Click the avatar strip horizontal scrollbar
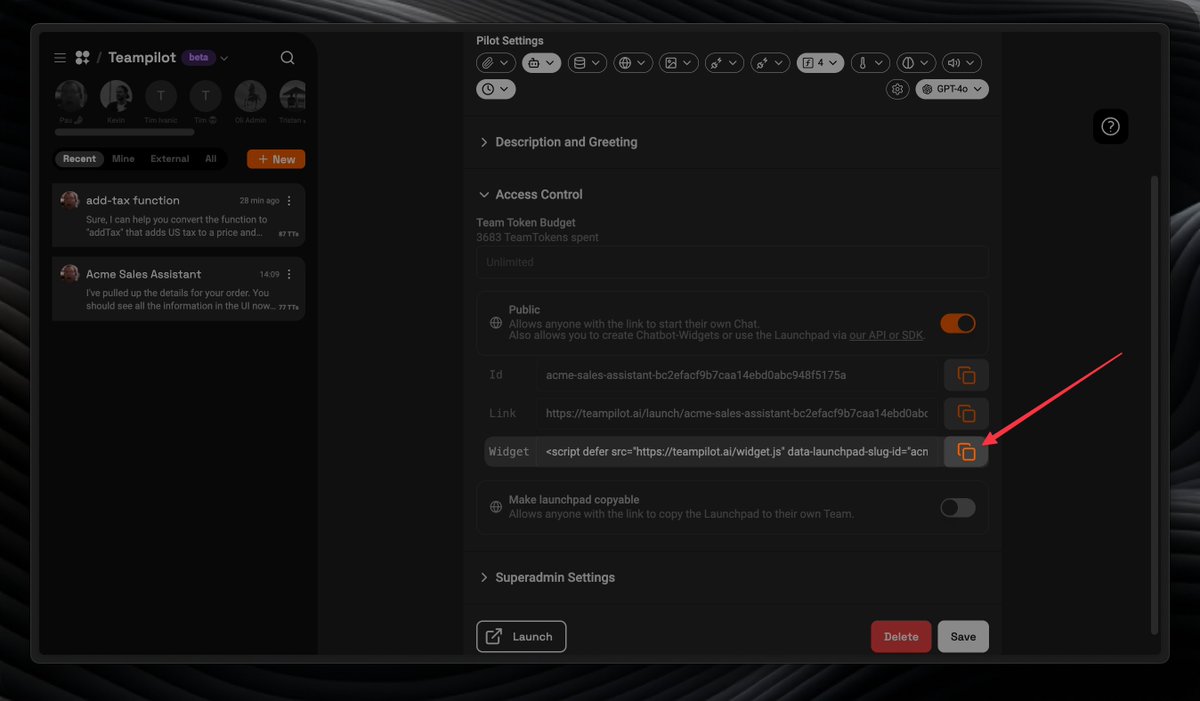1200x701 pixels. [x=125, y=132]
